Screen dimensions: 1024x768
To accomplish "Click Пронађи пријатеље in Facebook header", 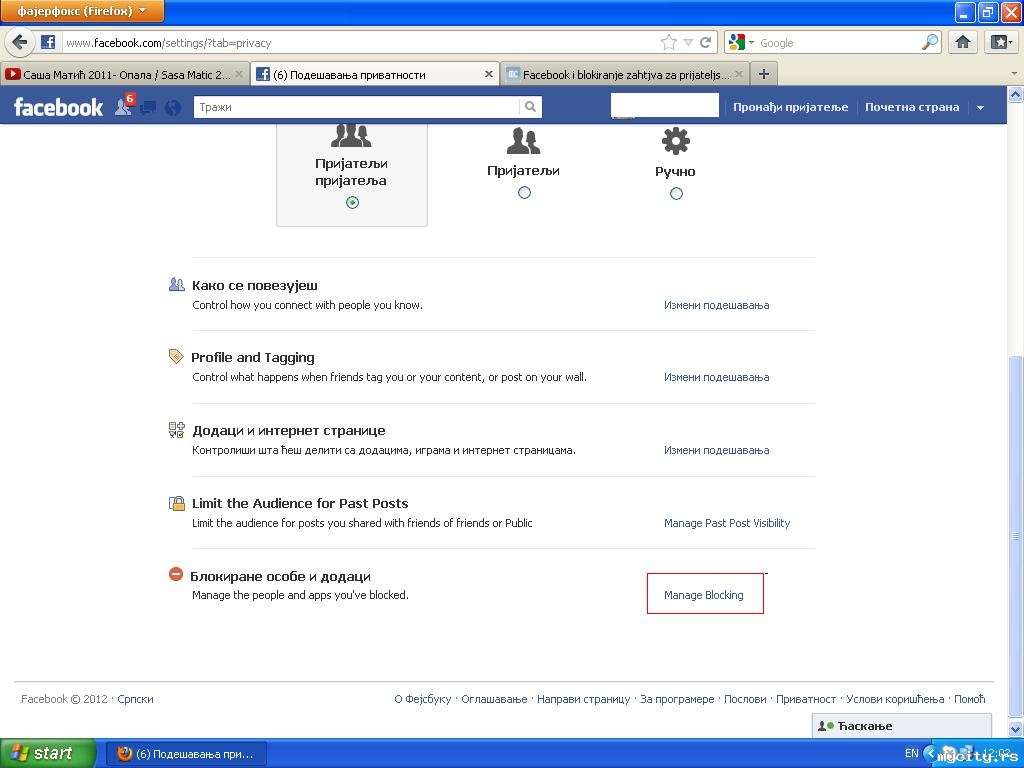I will point(790,107).
